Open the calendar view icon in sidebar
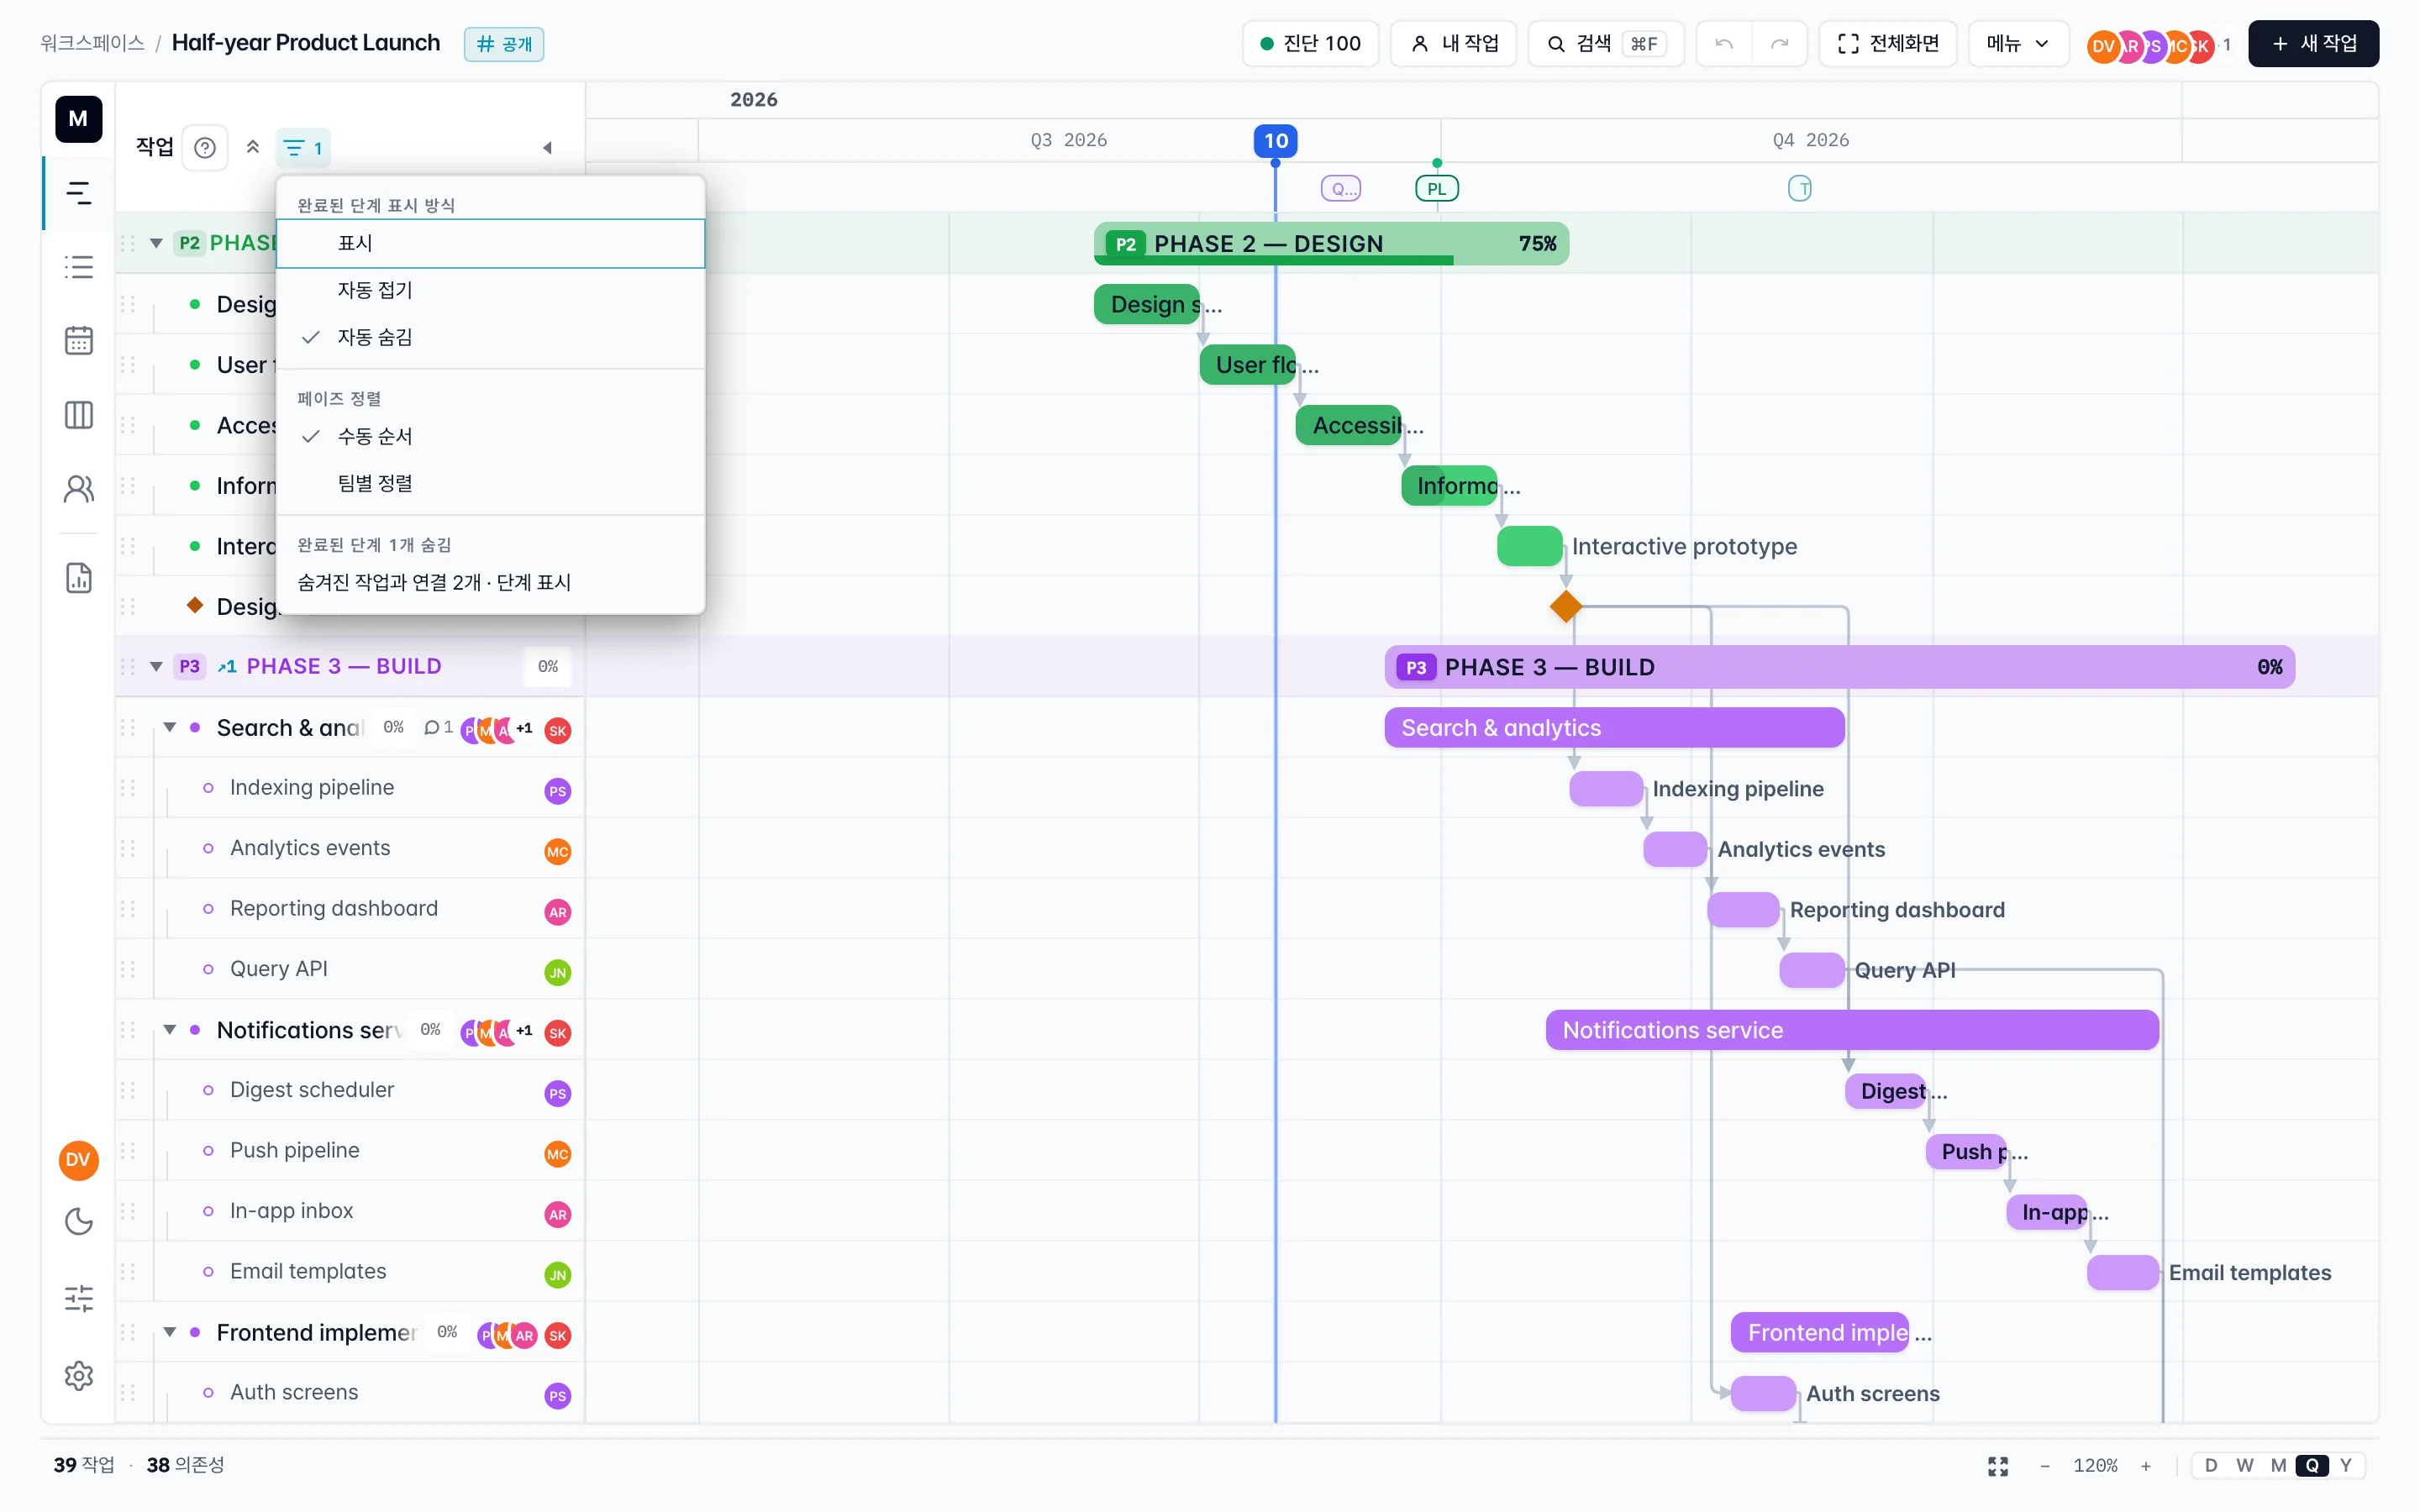 coord(78,341)
